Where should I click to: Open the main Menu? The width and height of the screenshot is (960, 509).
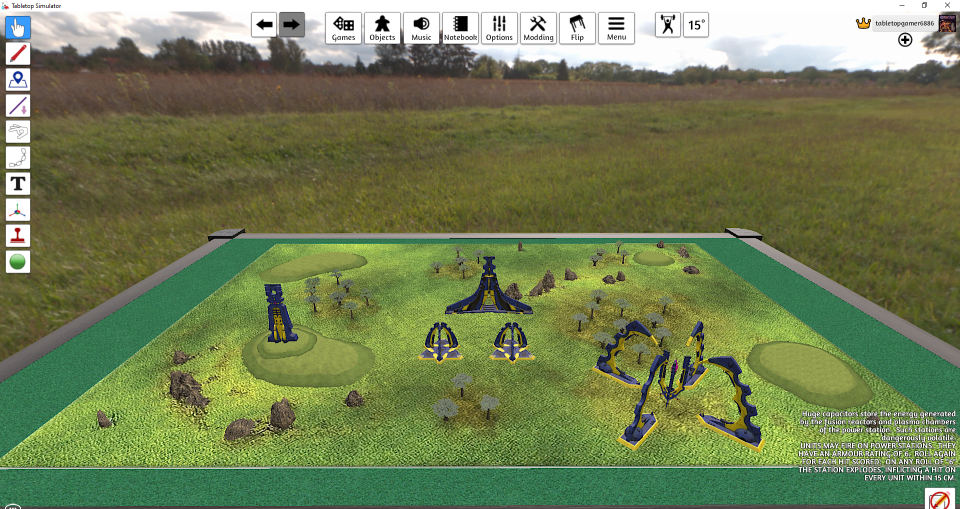[617, 28]
